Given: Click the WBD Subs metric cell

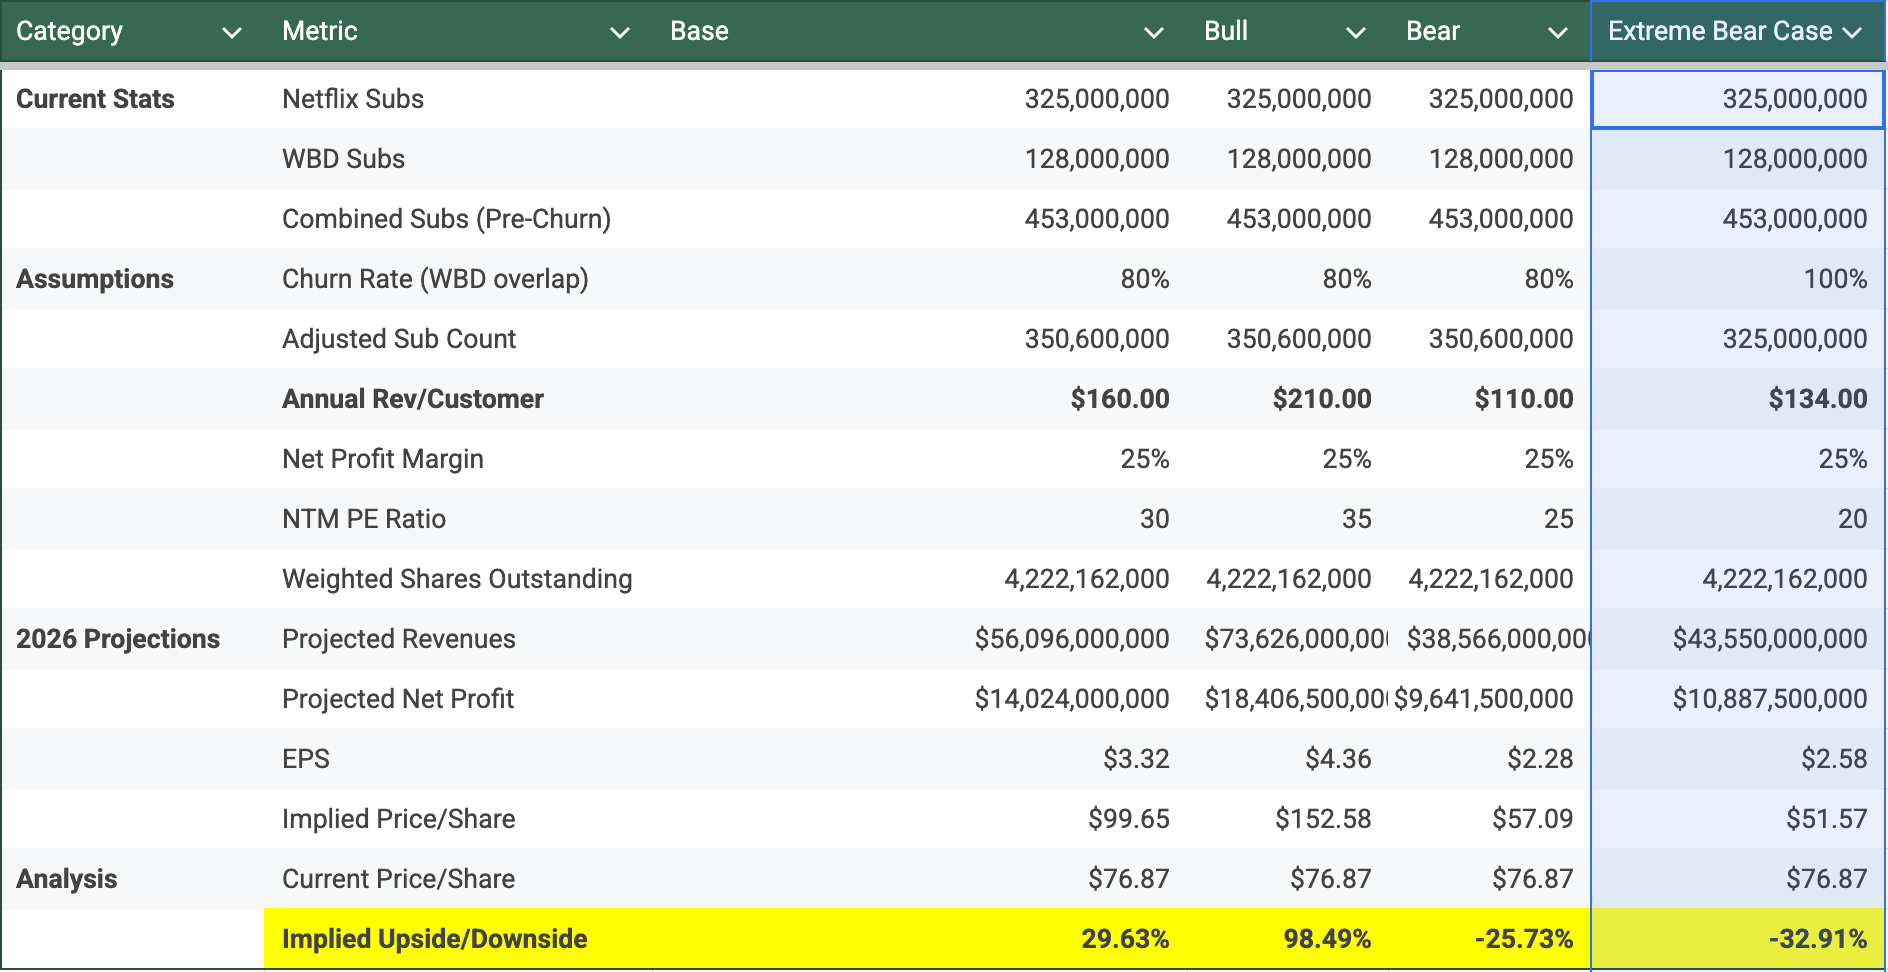Looking at the screenshot, I should [x=459, y=159].
